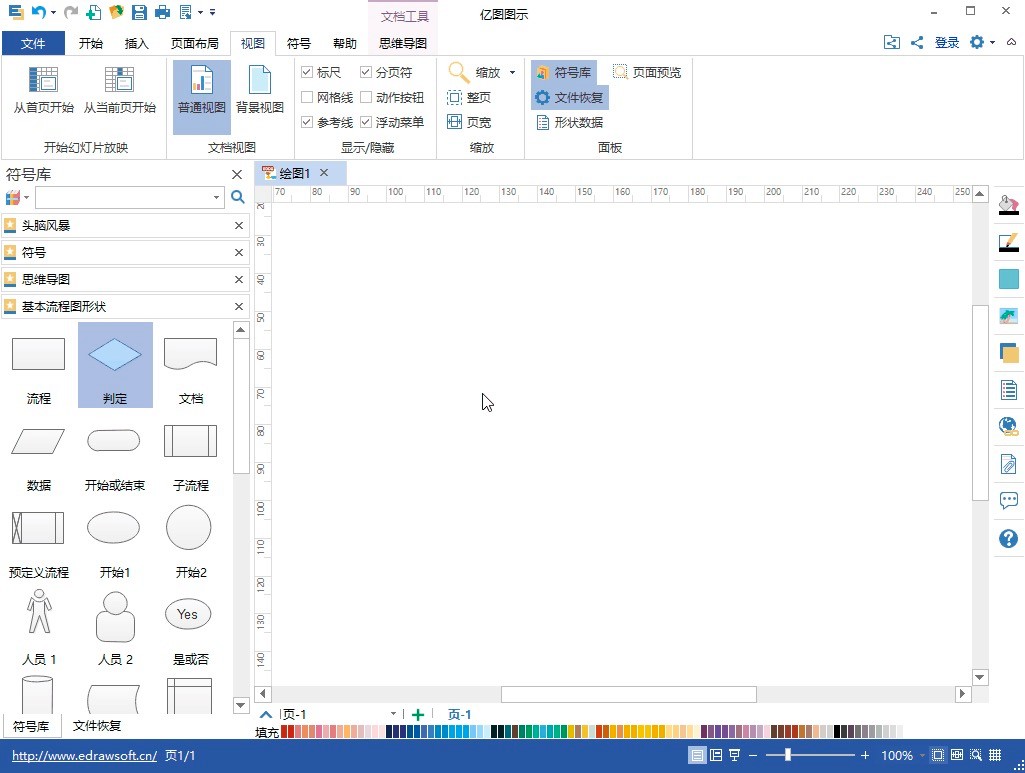Switch to the 页面布局 ribbon tab
1025x773 pixels.
coord(194,44)
